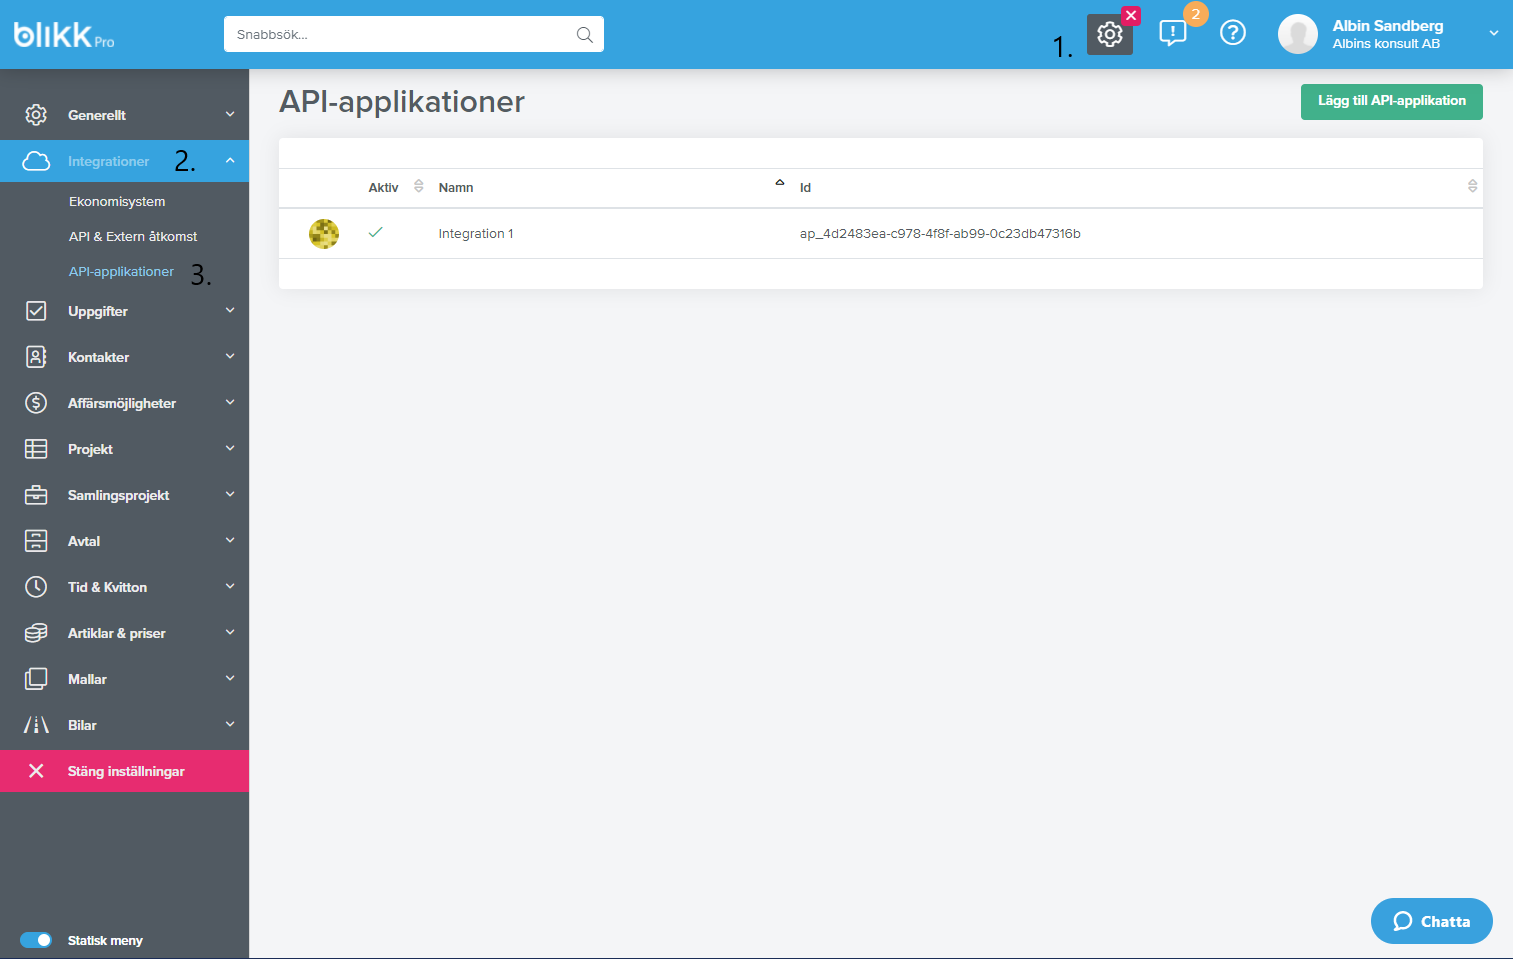This screenshot has height=959, width=1513.
Task: Click the Integration 1 avatar thumbnail
Action: tap(324, 234)
